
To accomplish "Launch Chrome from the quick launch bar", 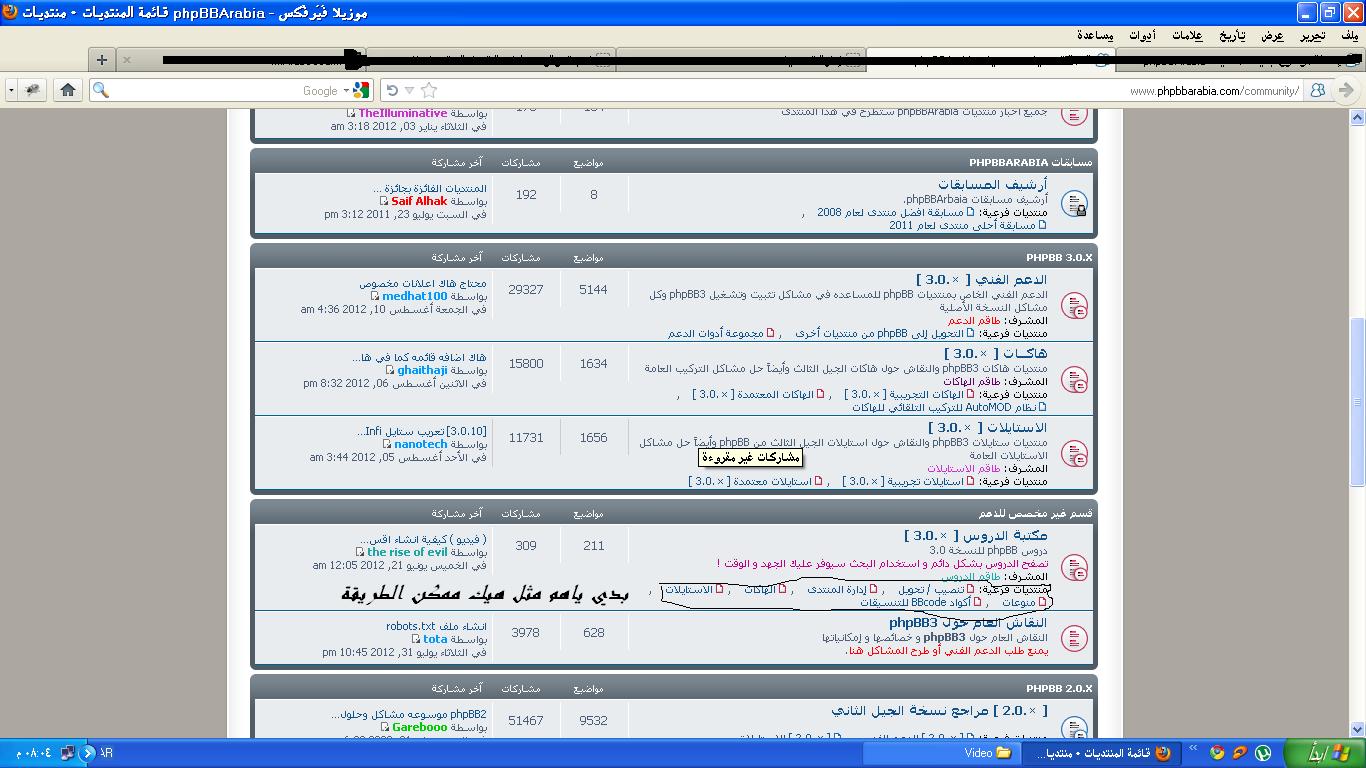I will 1217,753.
